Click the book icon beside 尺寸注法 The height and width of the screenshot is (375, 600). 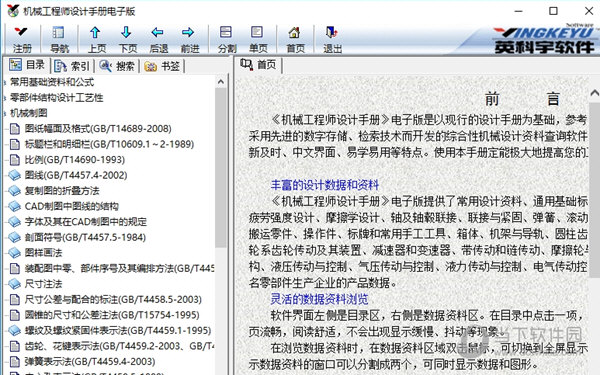click(x=15, y=284)
